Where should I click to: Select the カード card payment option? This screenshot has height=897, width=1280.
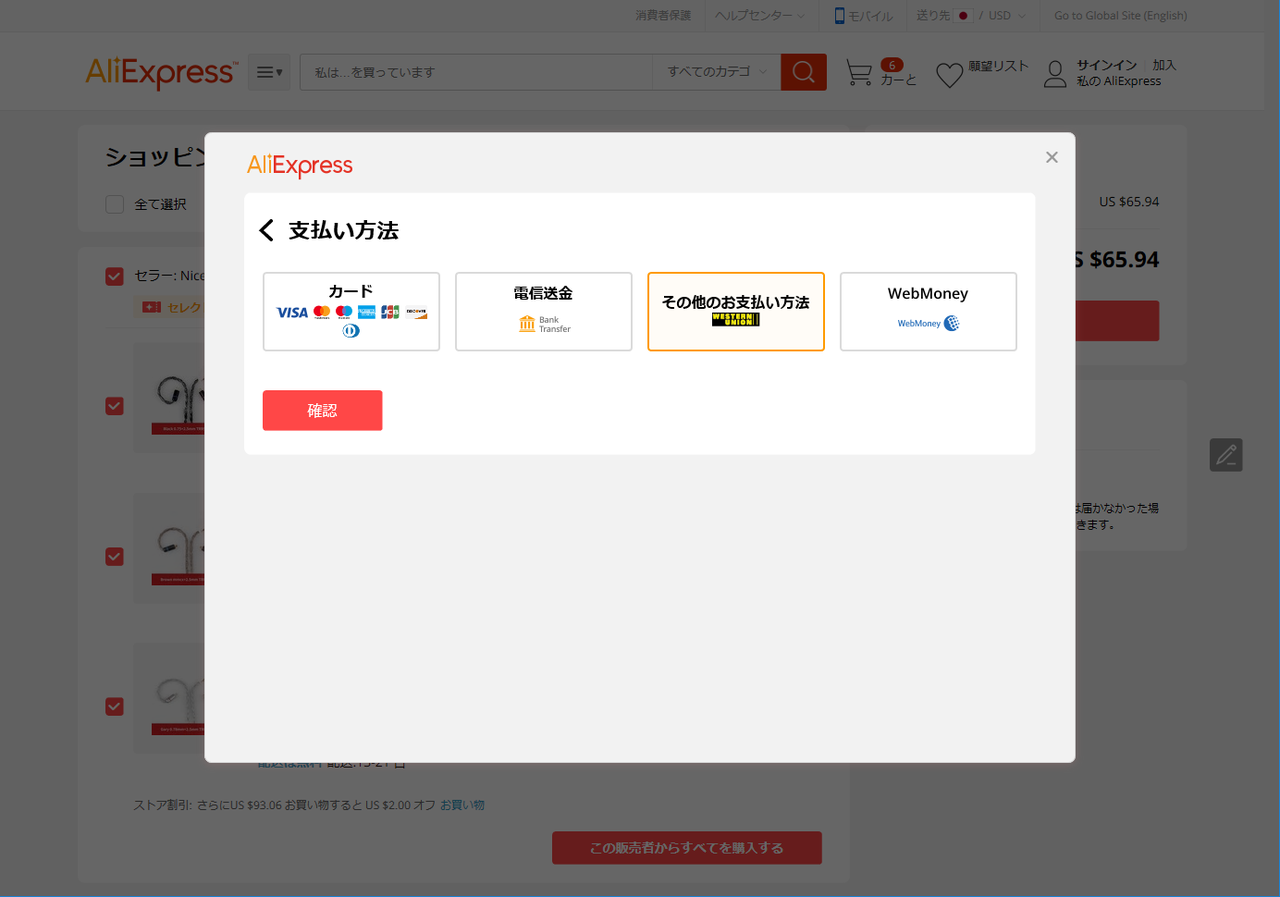point(351,311)
